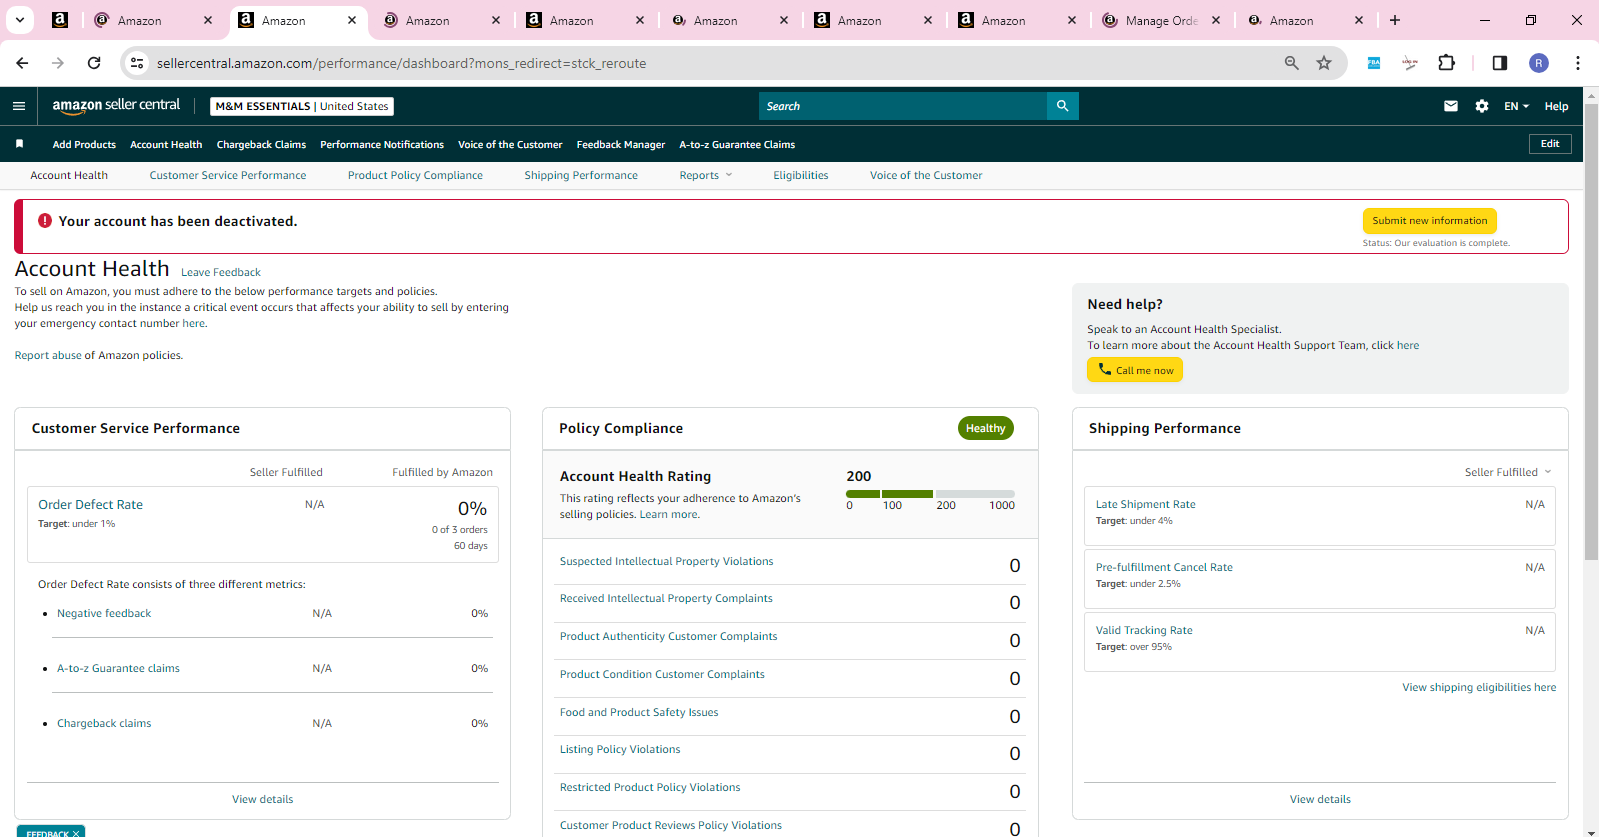
Task: Open Product Authenticity Customer Complaints
Action: coord(668,636)
